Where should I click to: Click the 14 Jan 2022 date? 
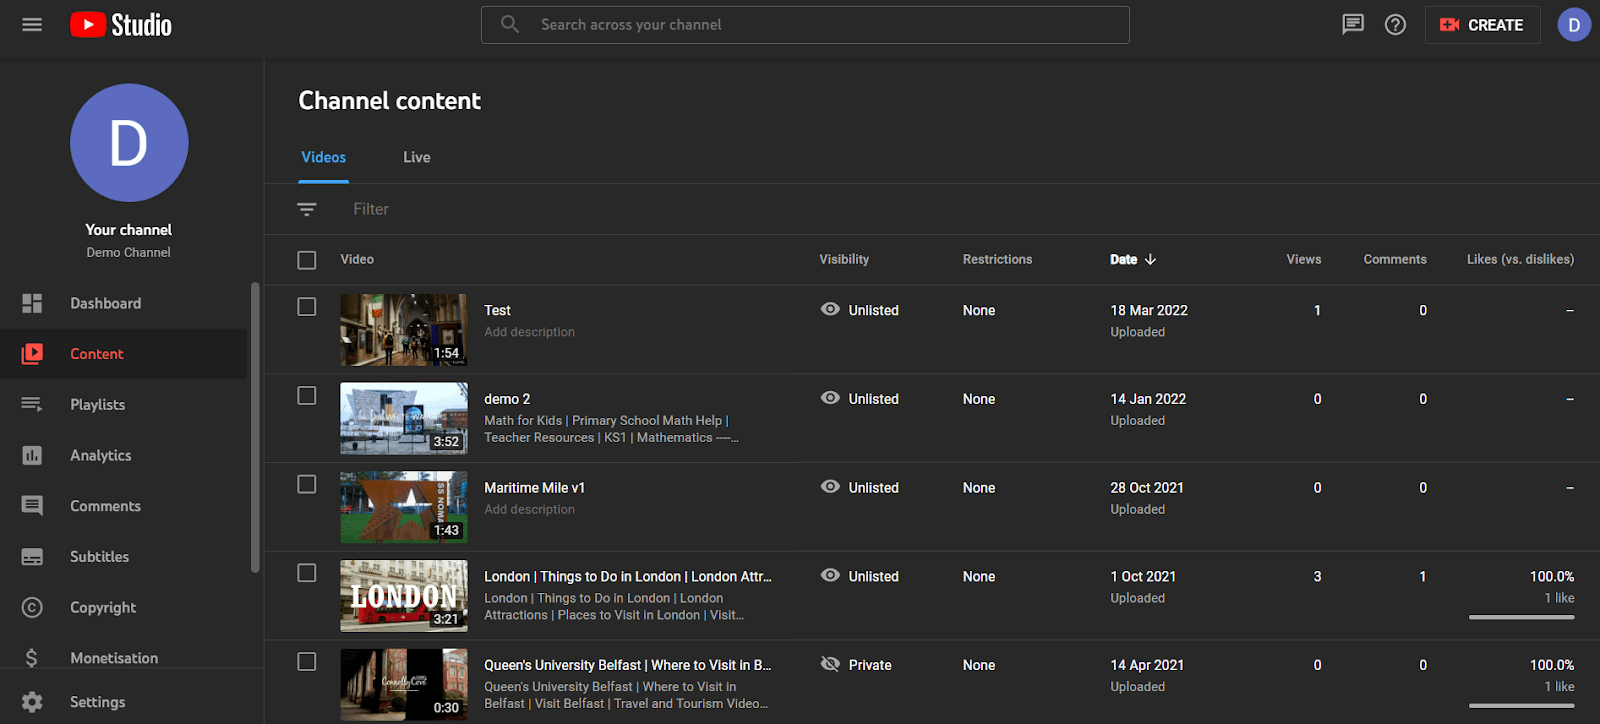click(1148, 399)
